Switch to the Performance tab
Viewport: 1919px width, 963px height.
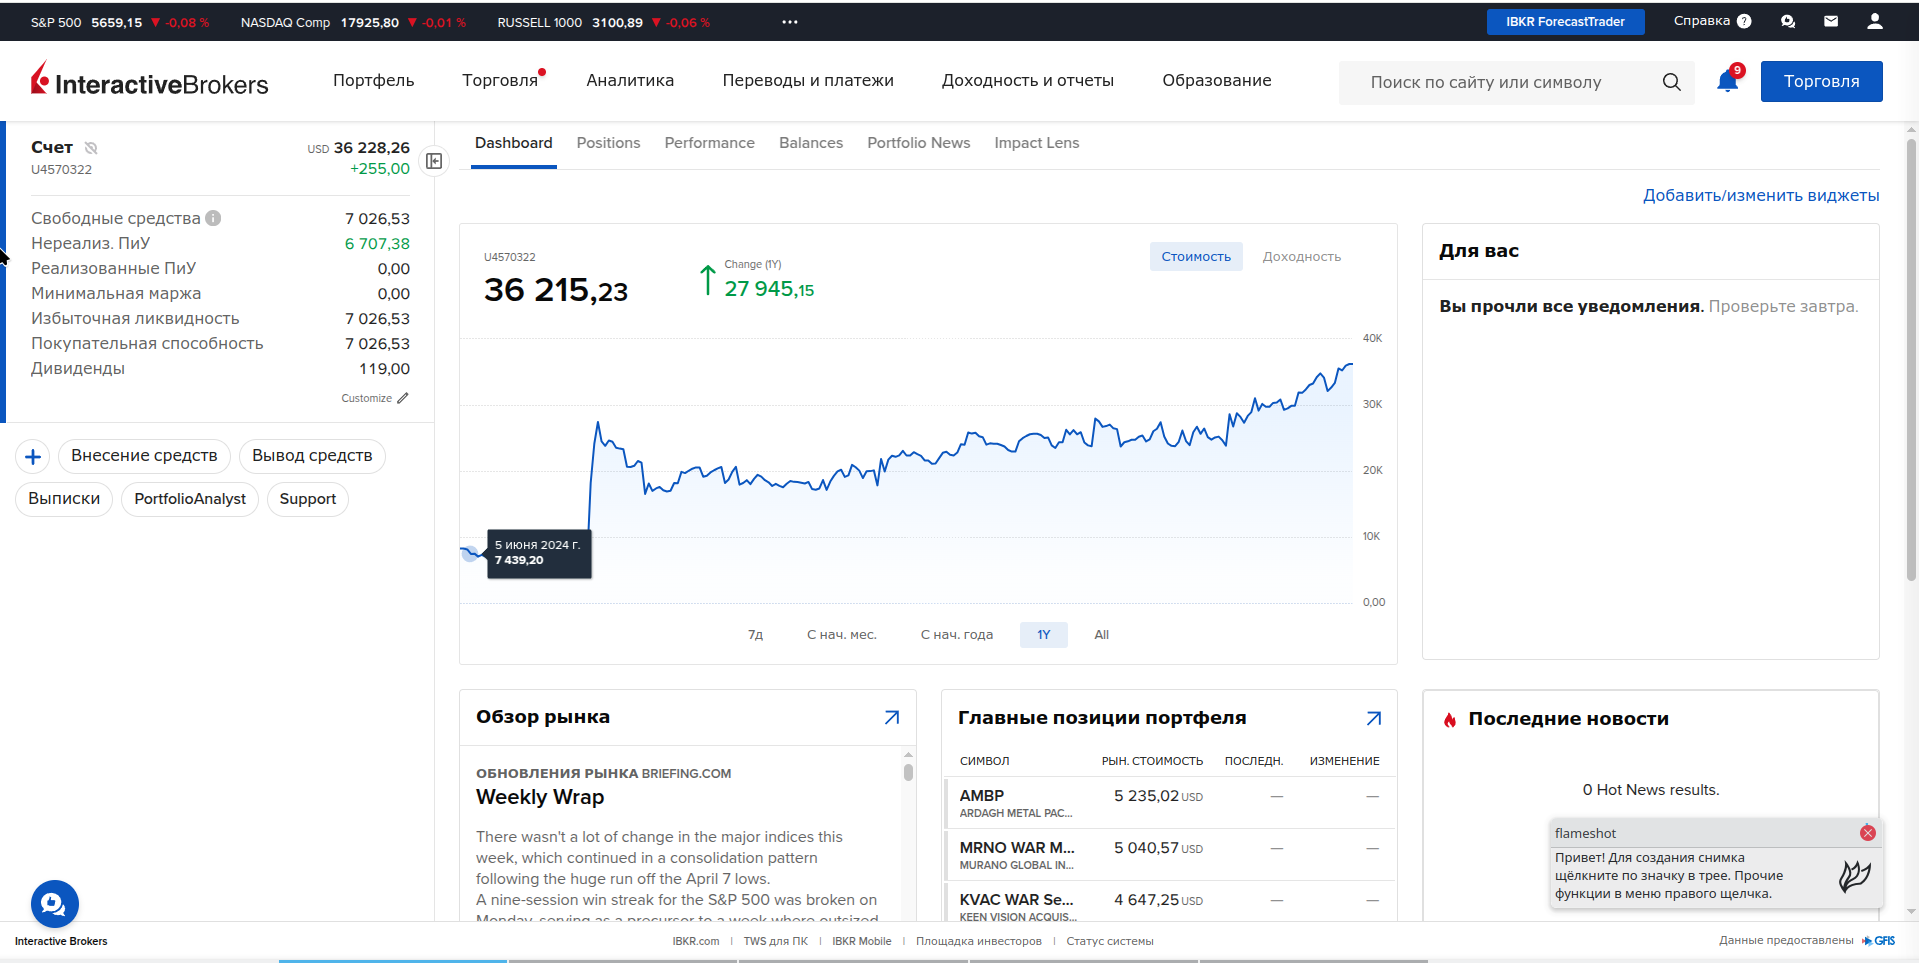tap(710, 143)
